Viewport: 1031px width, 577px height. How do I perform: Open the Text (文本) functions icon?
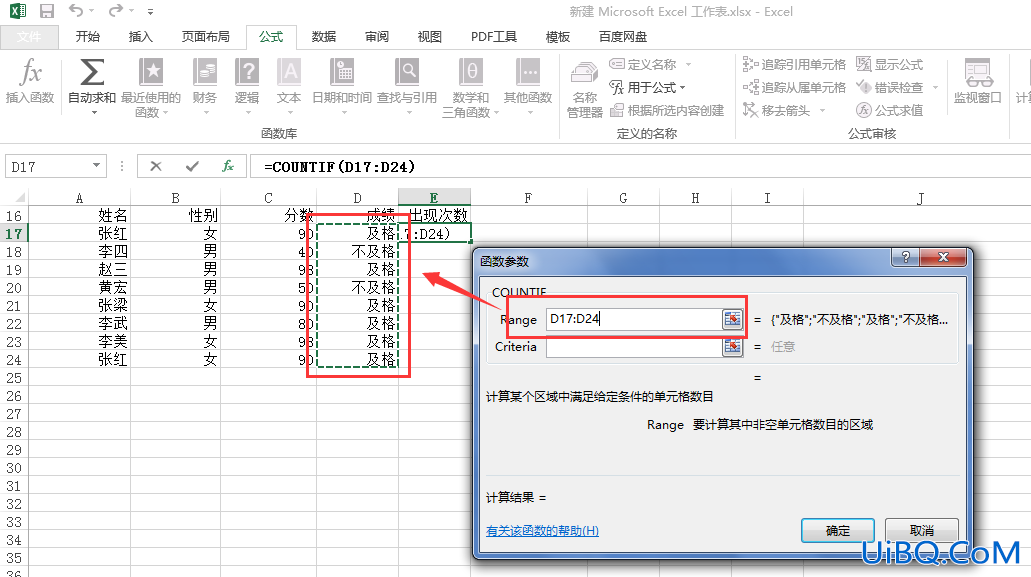tap(289, 72)
